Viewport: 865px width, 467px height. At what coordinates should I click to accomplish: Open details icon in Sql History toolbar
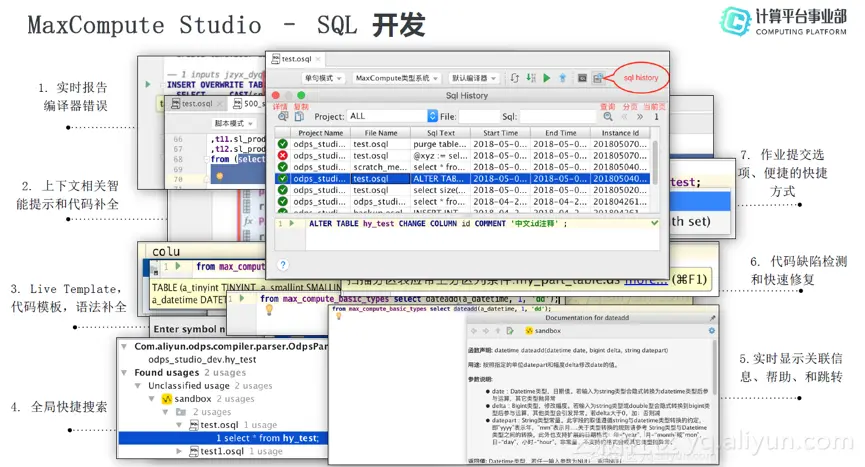pyautogui.click(x=283, y=116)
